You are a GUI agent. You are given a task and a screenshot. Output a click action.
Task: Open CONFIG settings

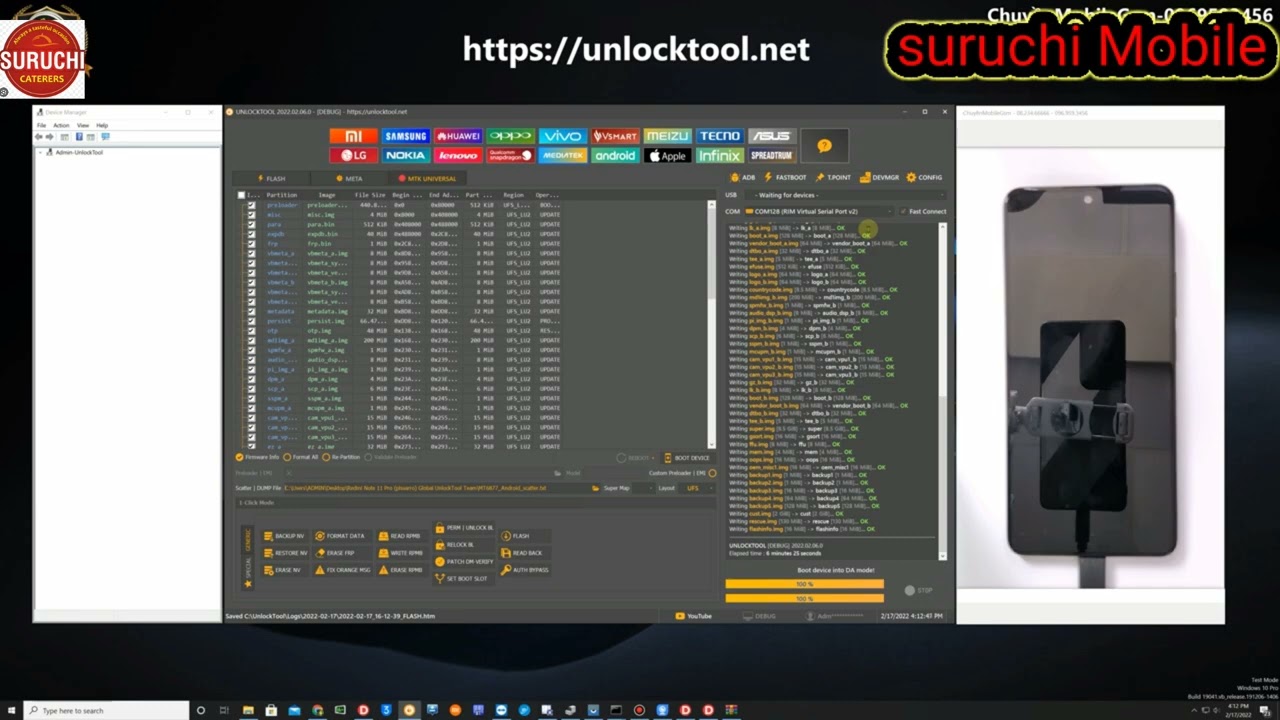pyautogui.click(x=925, y=177)
